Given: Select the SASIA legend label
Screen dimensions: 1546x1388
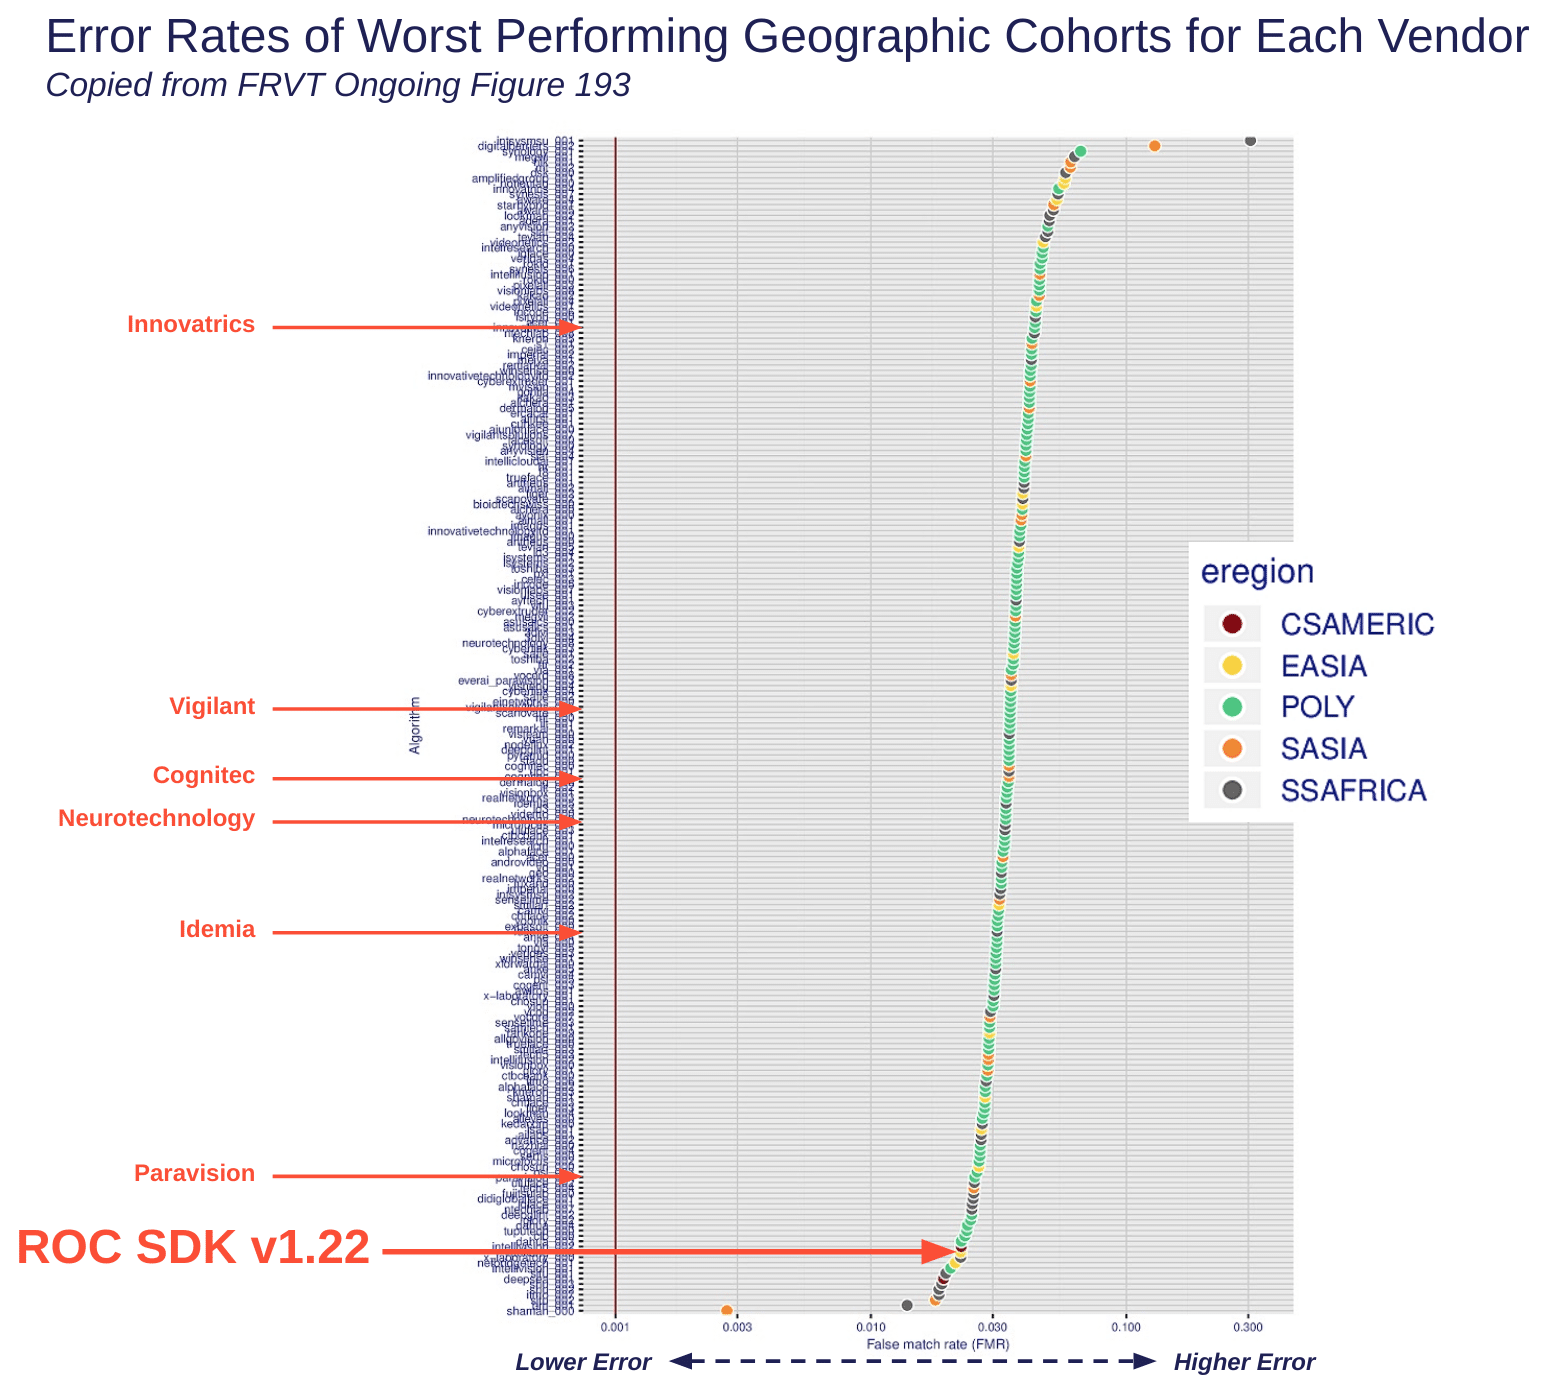Looking at the screenshot, I should click(1323, 748).
